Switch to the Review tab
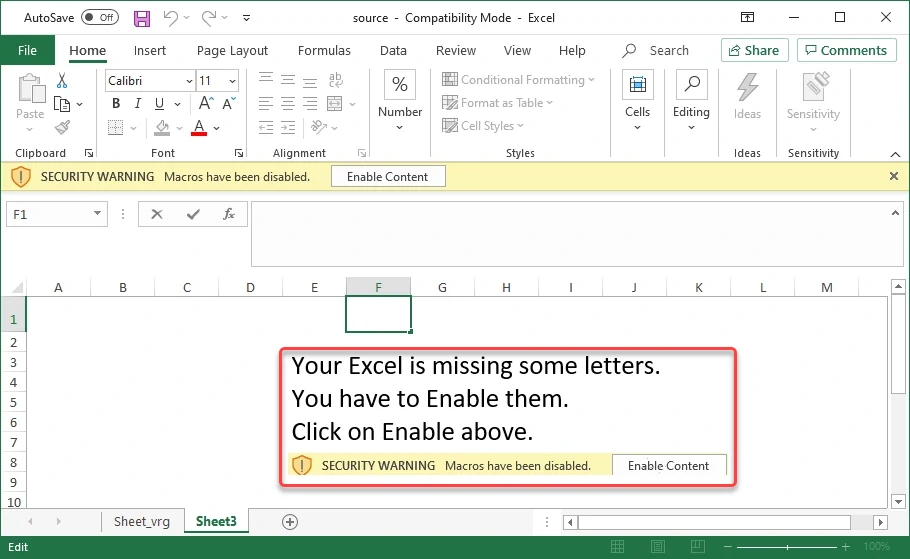Image resolution: width=910 pixels, height=559 pixels. pos(456,51)
